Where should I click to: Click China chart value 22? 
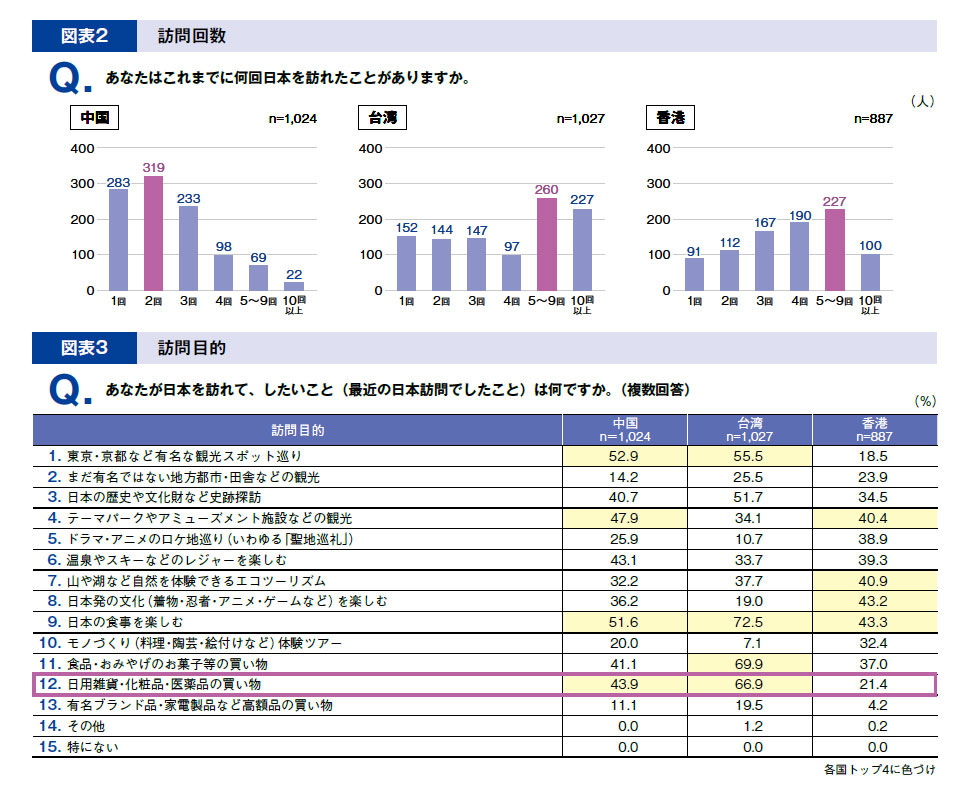[294, 274]
